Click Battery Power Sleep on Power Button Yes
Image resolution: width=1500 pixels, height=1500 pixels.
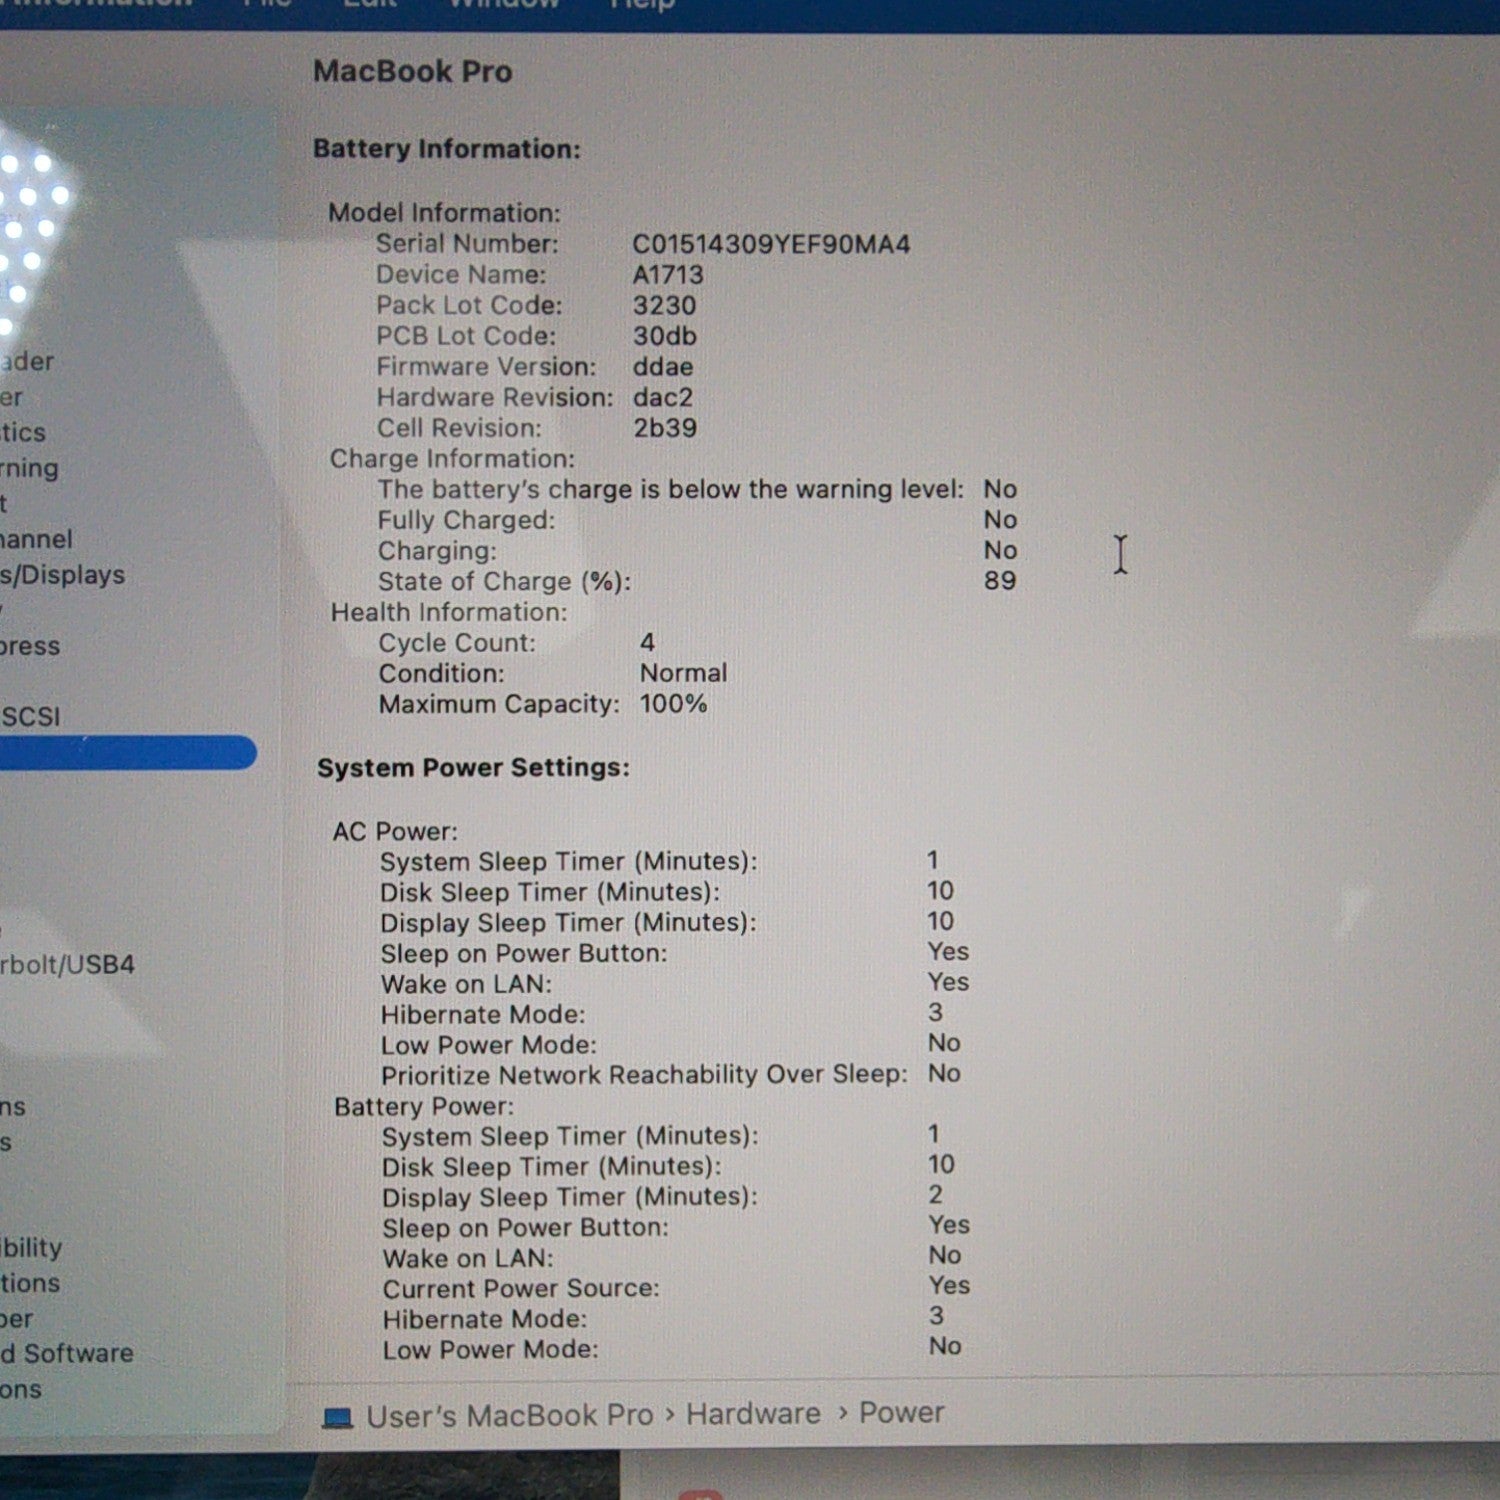(x=949, y=1225)
